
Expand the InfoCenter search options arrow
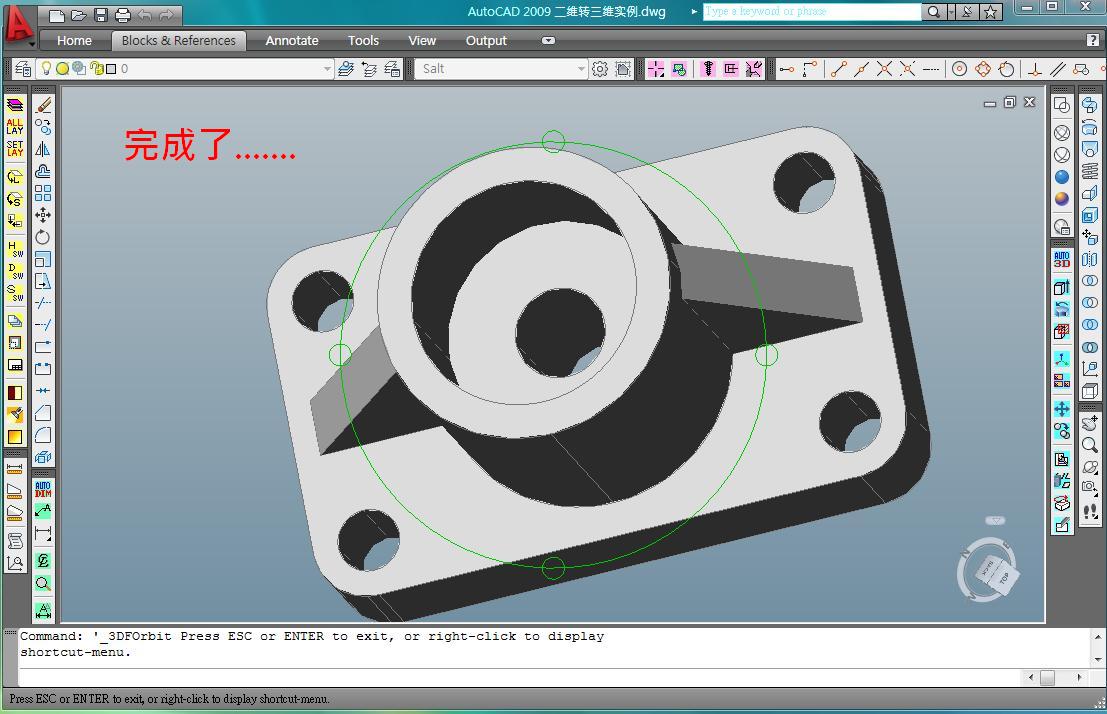click(951, 11)
